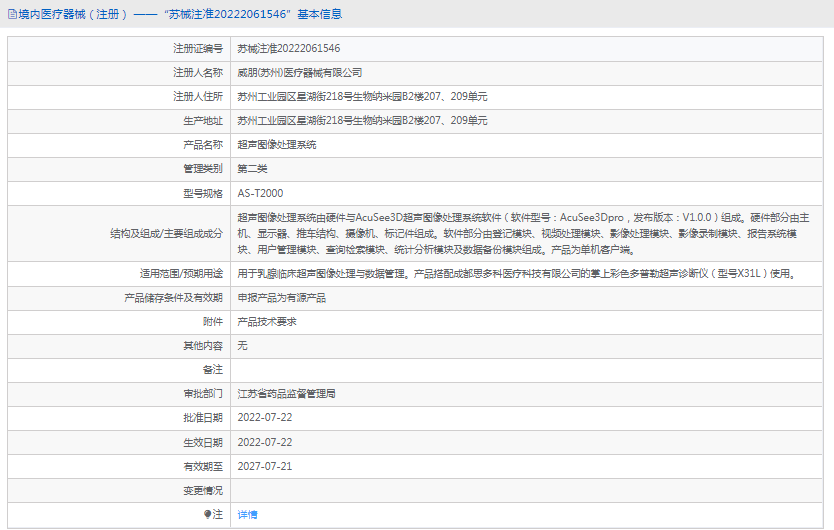The image size is (834, 530).
Task: Click the 产品储存条件及有效期 label
Action: pyautogui.click(x=173, y=297)
